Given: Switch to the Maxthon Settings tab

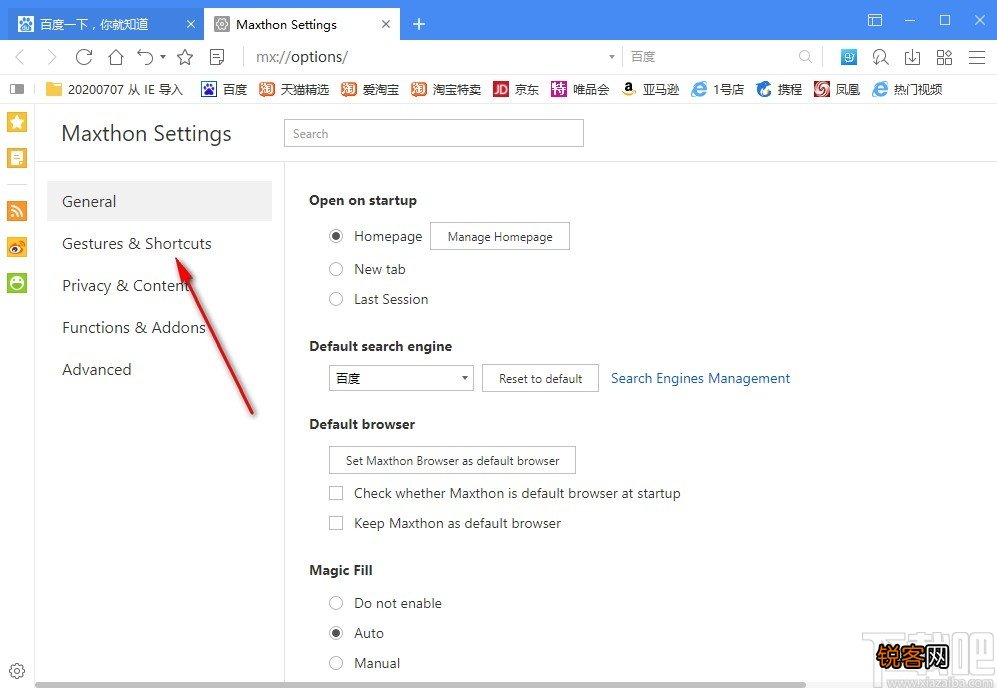Looking at the screenshot, I should (302, 24).
